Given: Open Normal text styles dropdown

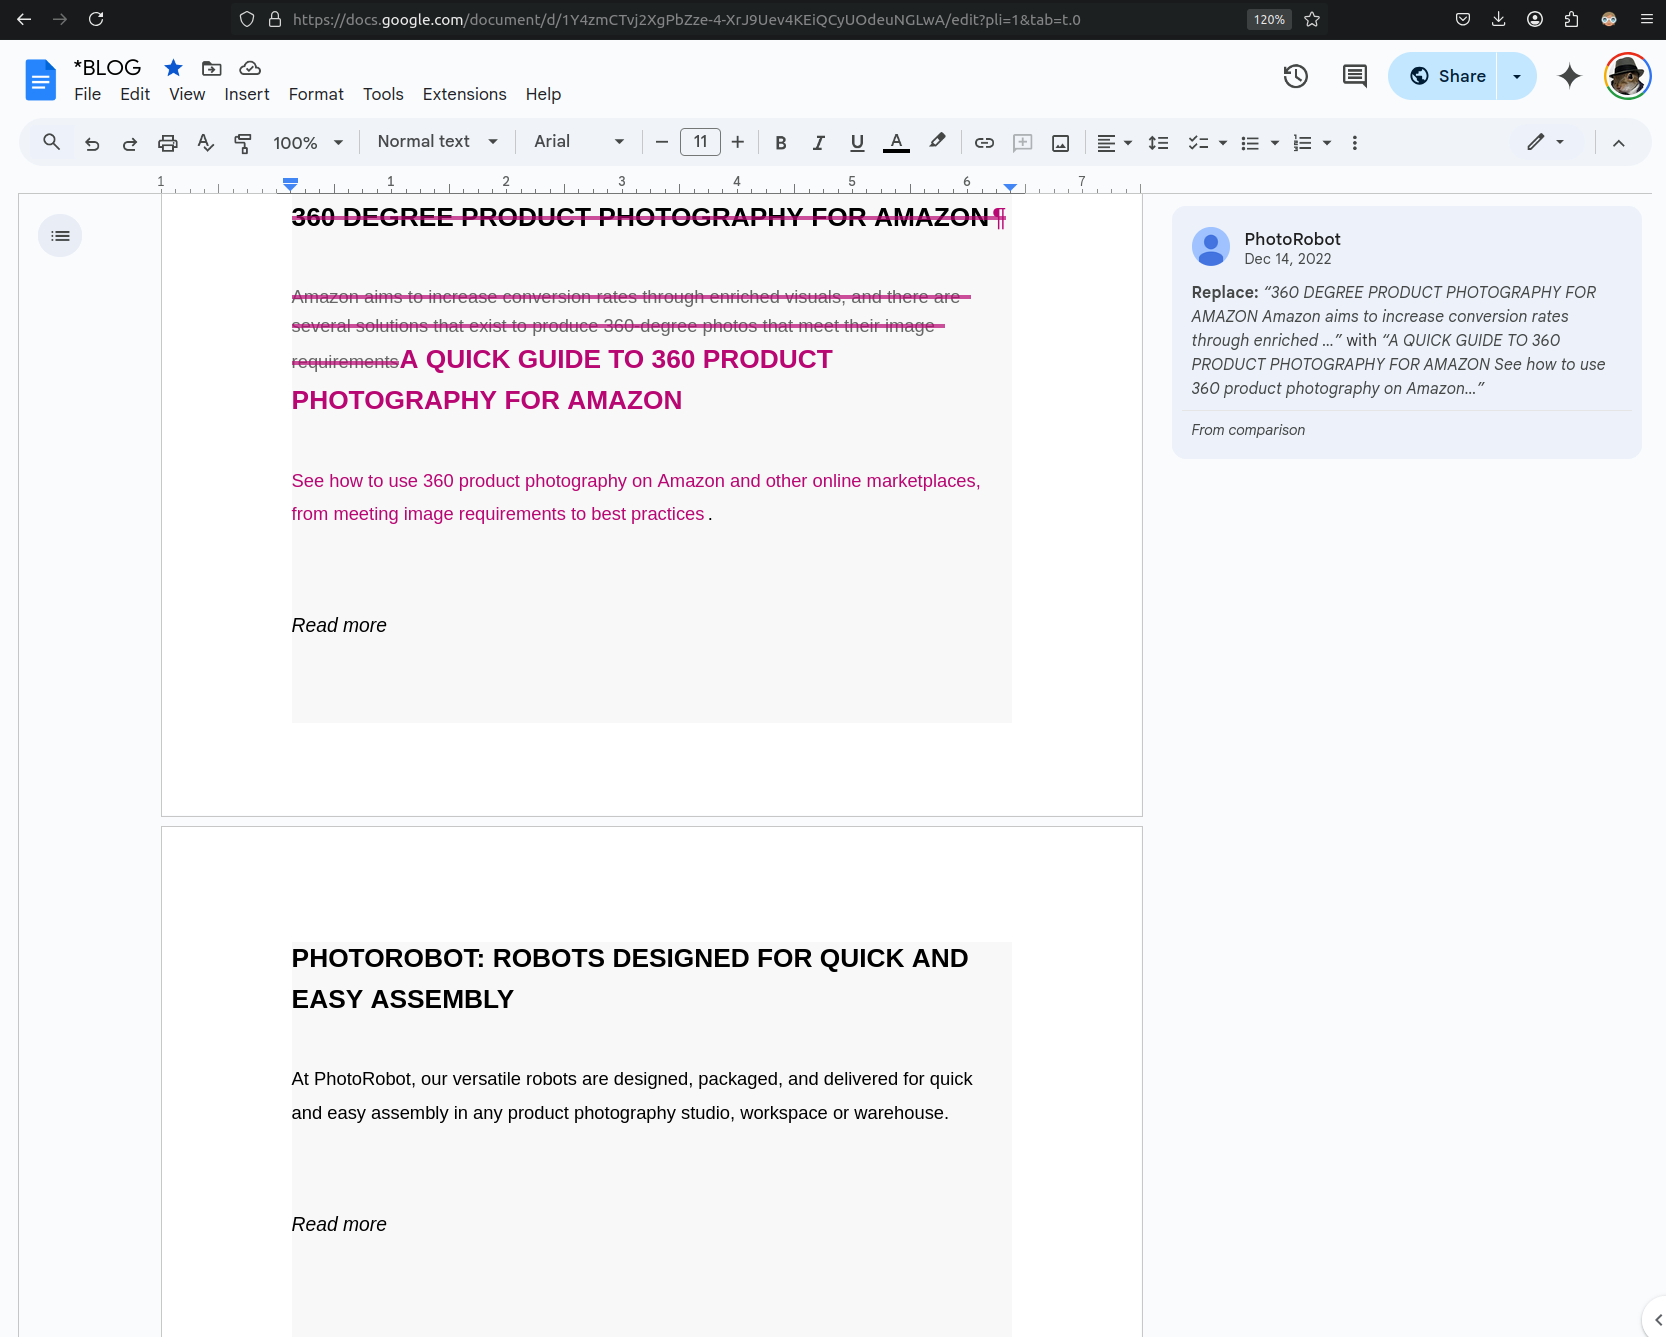Looking at the screenshot, I should (x=437, y=142).
